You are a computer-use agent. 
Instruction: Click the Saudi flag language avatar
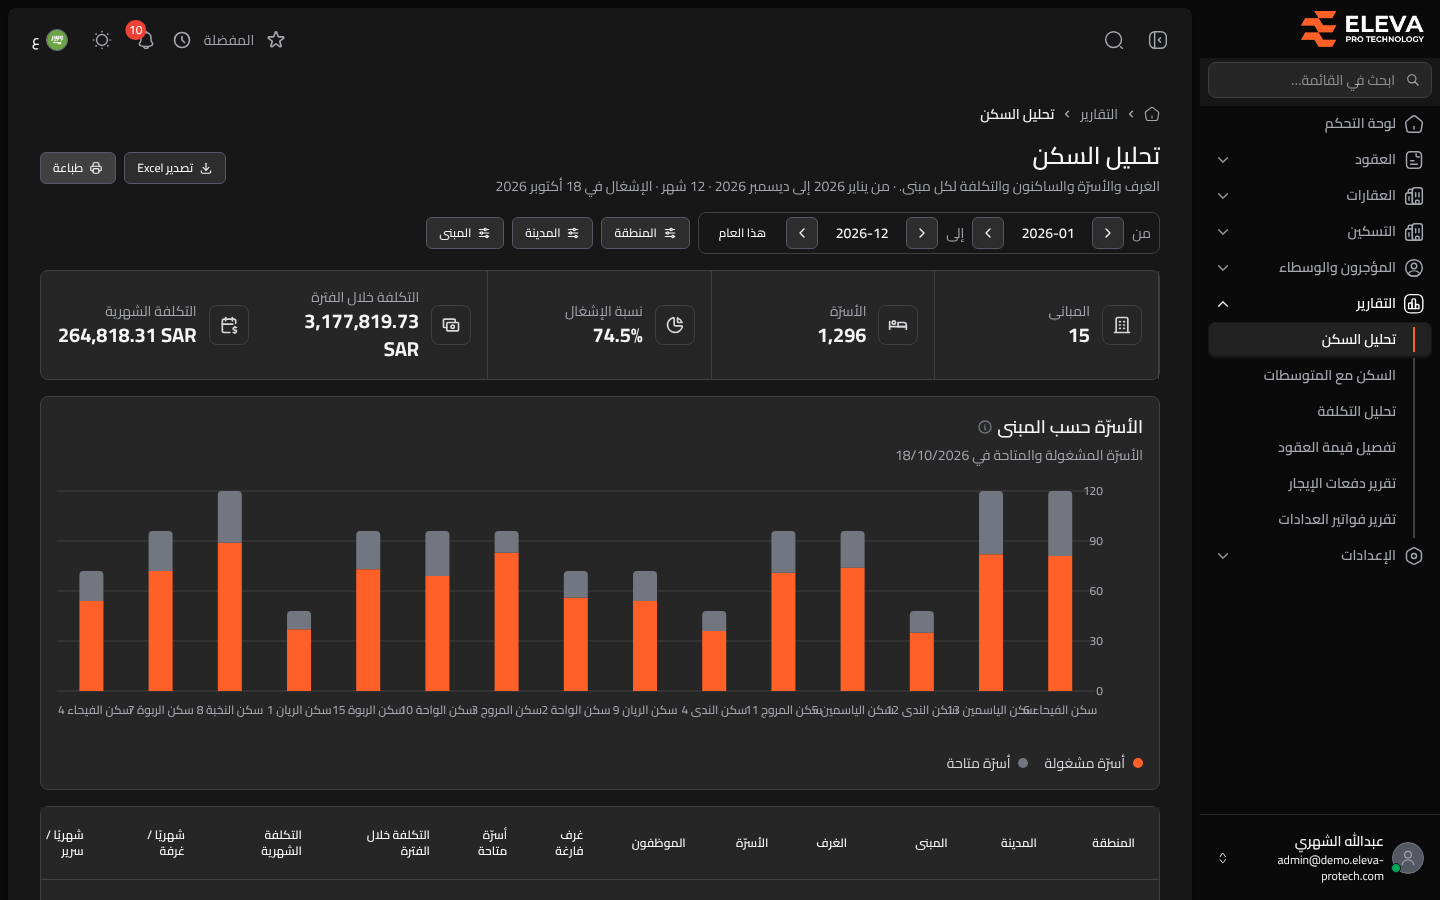pos(57,40)
